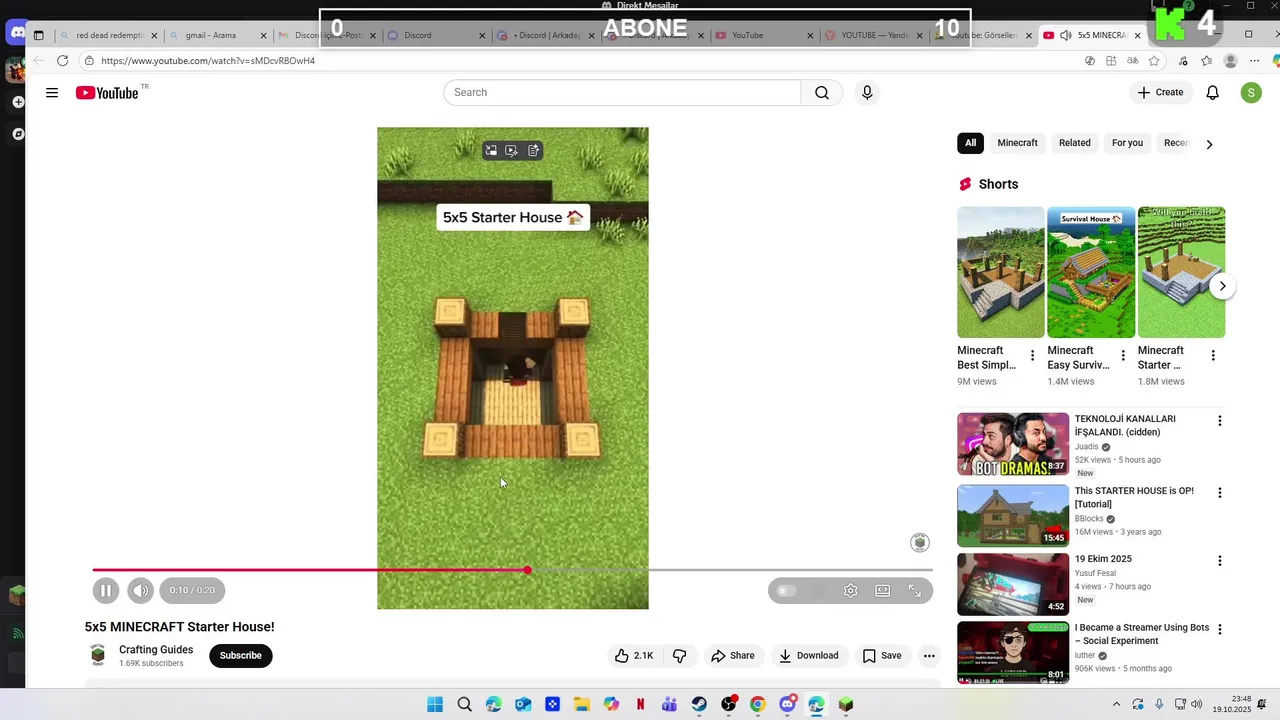The width and height of the screenshot is (1280, 720).
Task: Open Discord from the taskbar
Action: 787,705
